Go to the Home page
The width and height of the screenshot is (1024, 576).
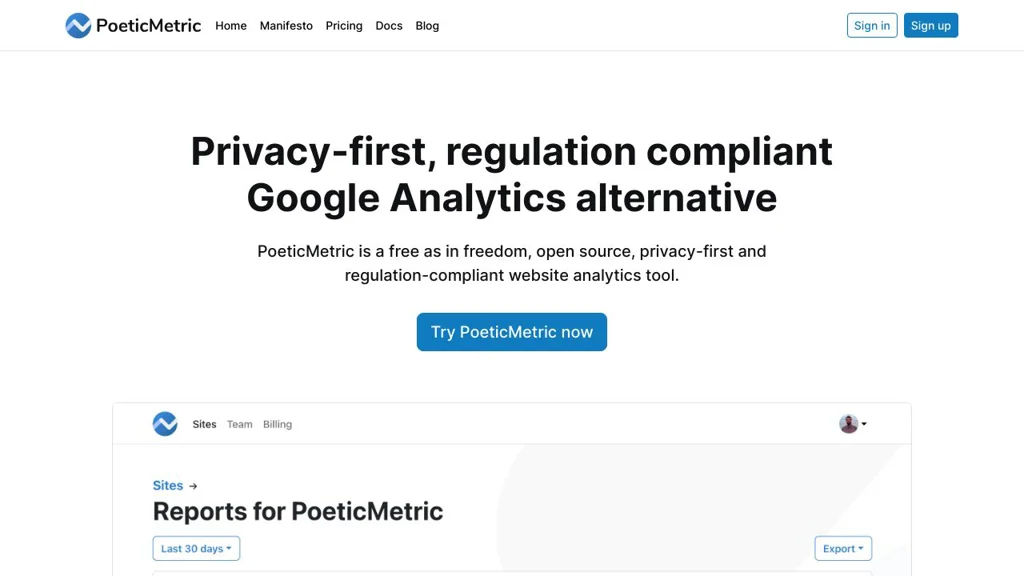click(231, 26)
